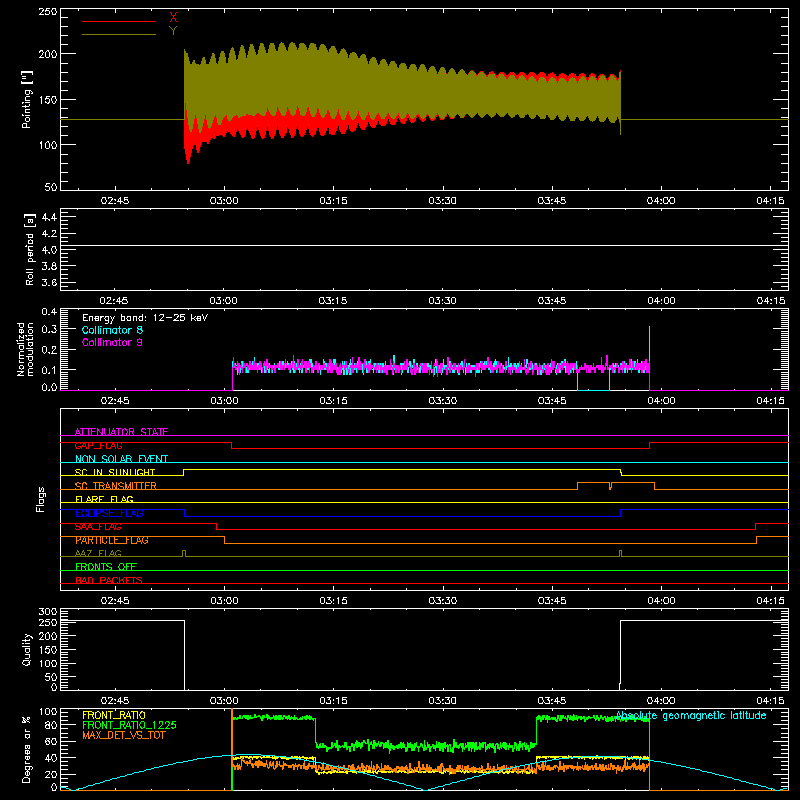Viewport: 800px width, 800px height.
Task: Click the 03:15 tick under the modulation plot
Action: tap(333, 401)
